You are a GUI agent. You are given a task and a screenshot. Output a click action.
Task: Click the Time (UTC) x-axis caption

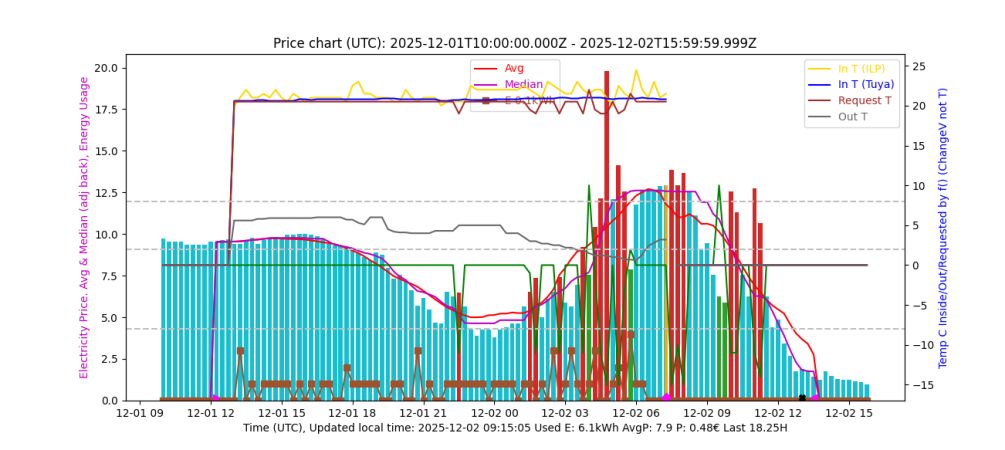[x=514, y=428]
